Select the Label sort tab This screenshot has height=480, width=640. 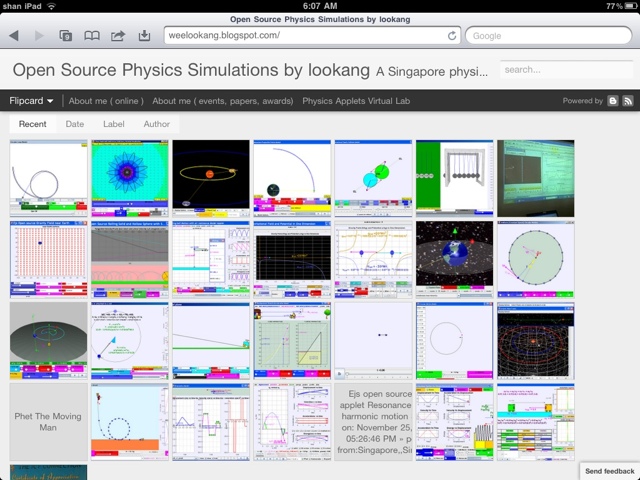pos(113,124)
